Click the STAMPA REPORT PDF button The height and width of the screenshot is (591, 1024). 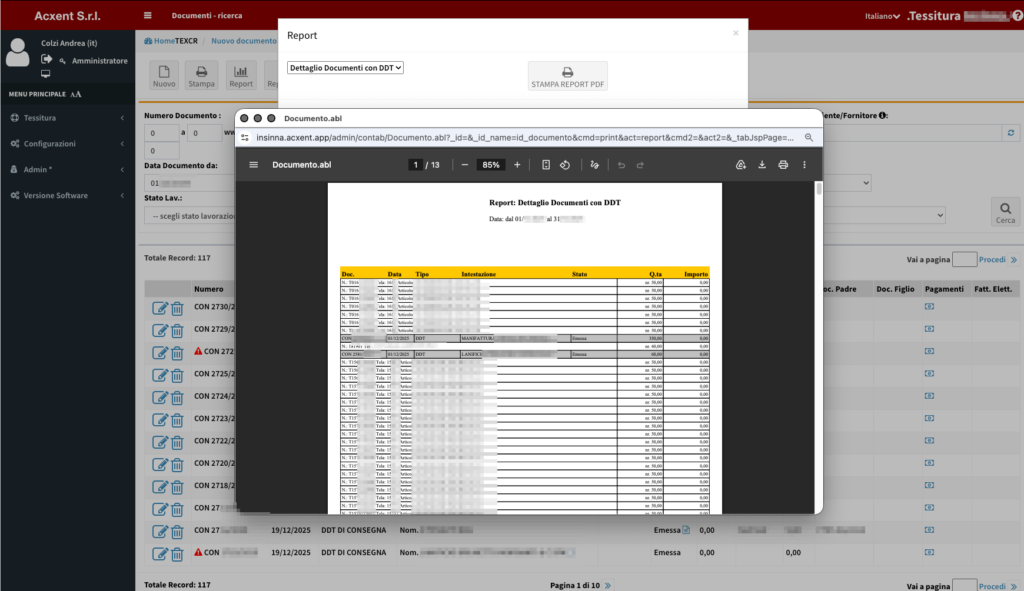click(567, 77)
